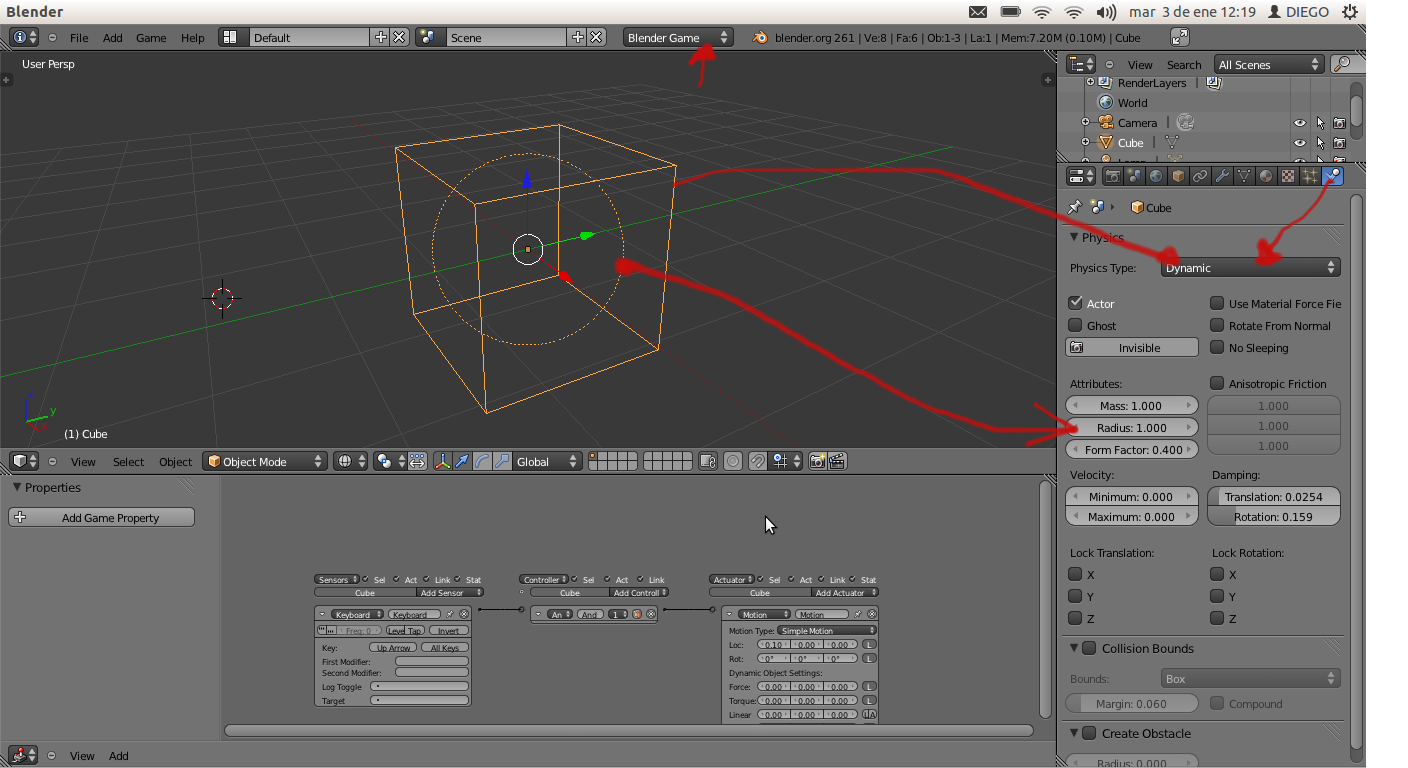Open the Select menu in 3D view header
Screen dimensions: 1408x768
pos(128,462)
